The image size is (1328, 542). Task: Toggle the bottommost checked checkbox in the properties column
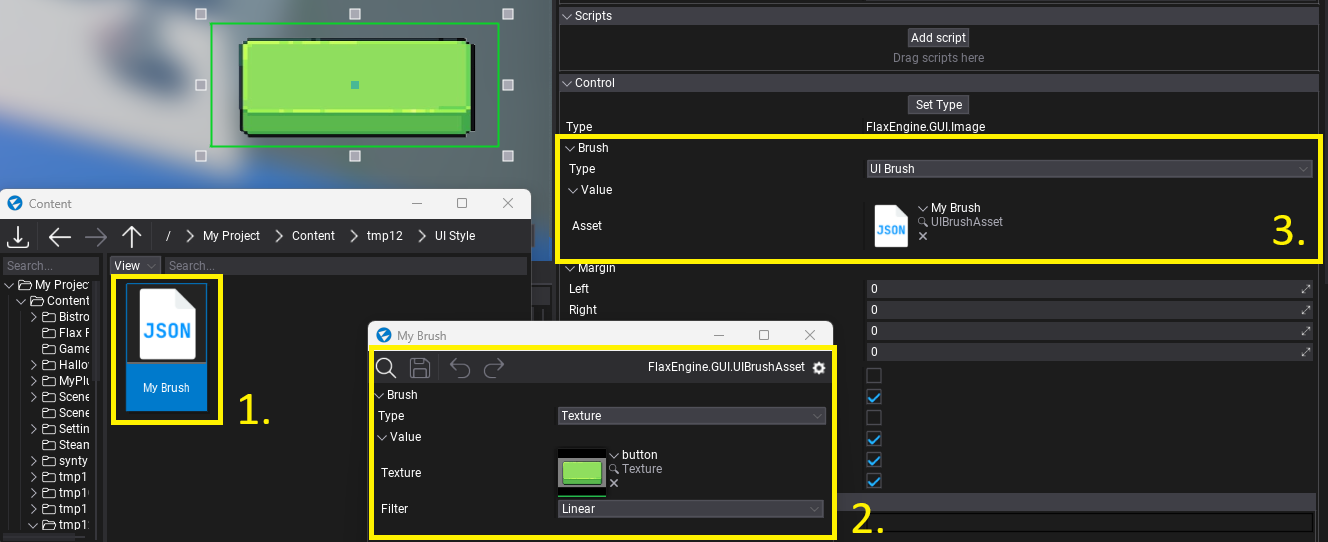coord(874,481)
